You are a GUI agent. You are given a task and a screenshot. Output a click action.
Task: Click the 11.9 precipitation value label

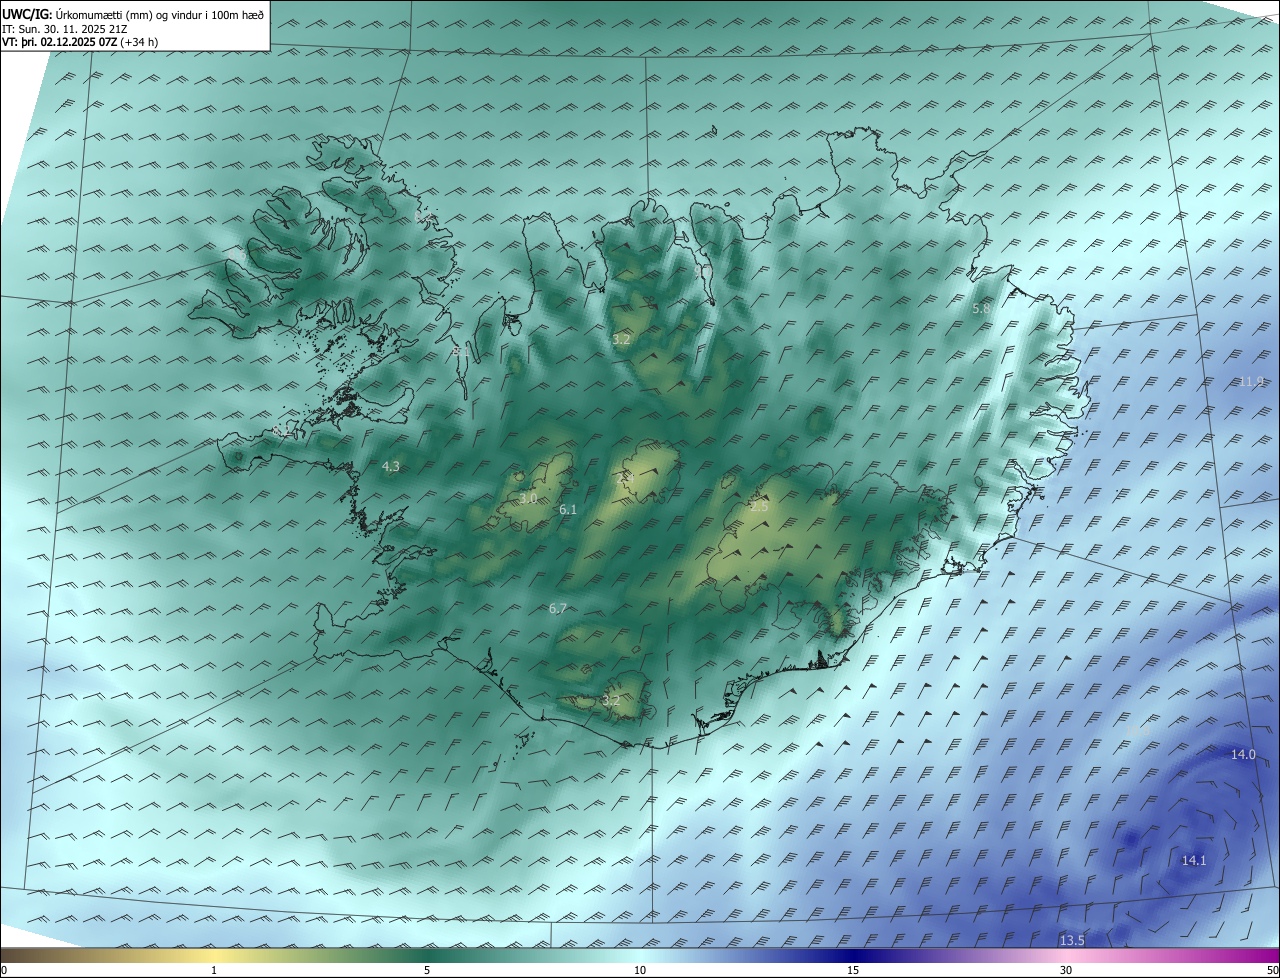pyautogui.click(x=1251, y=381)
